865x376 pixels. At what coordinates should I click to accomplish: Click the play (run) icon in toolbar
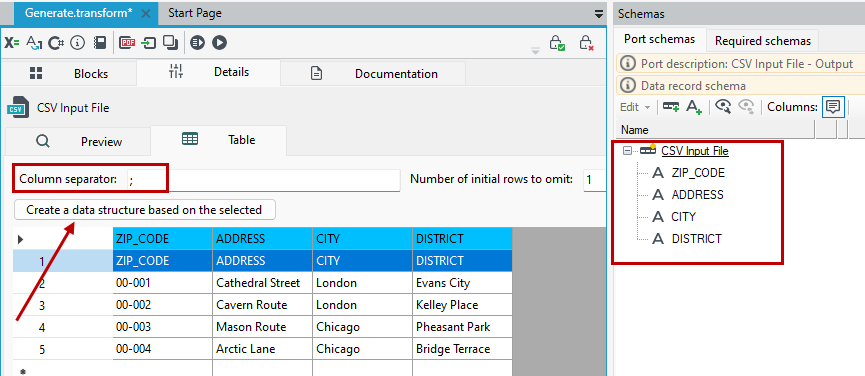click(220, 42)
